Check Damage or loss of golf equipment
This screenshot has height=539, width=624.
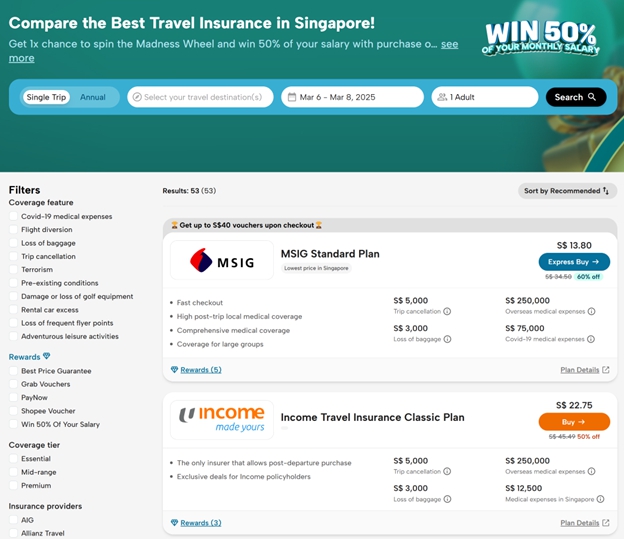click(14, 297)
